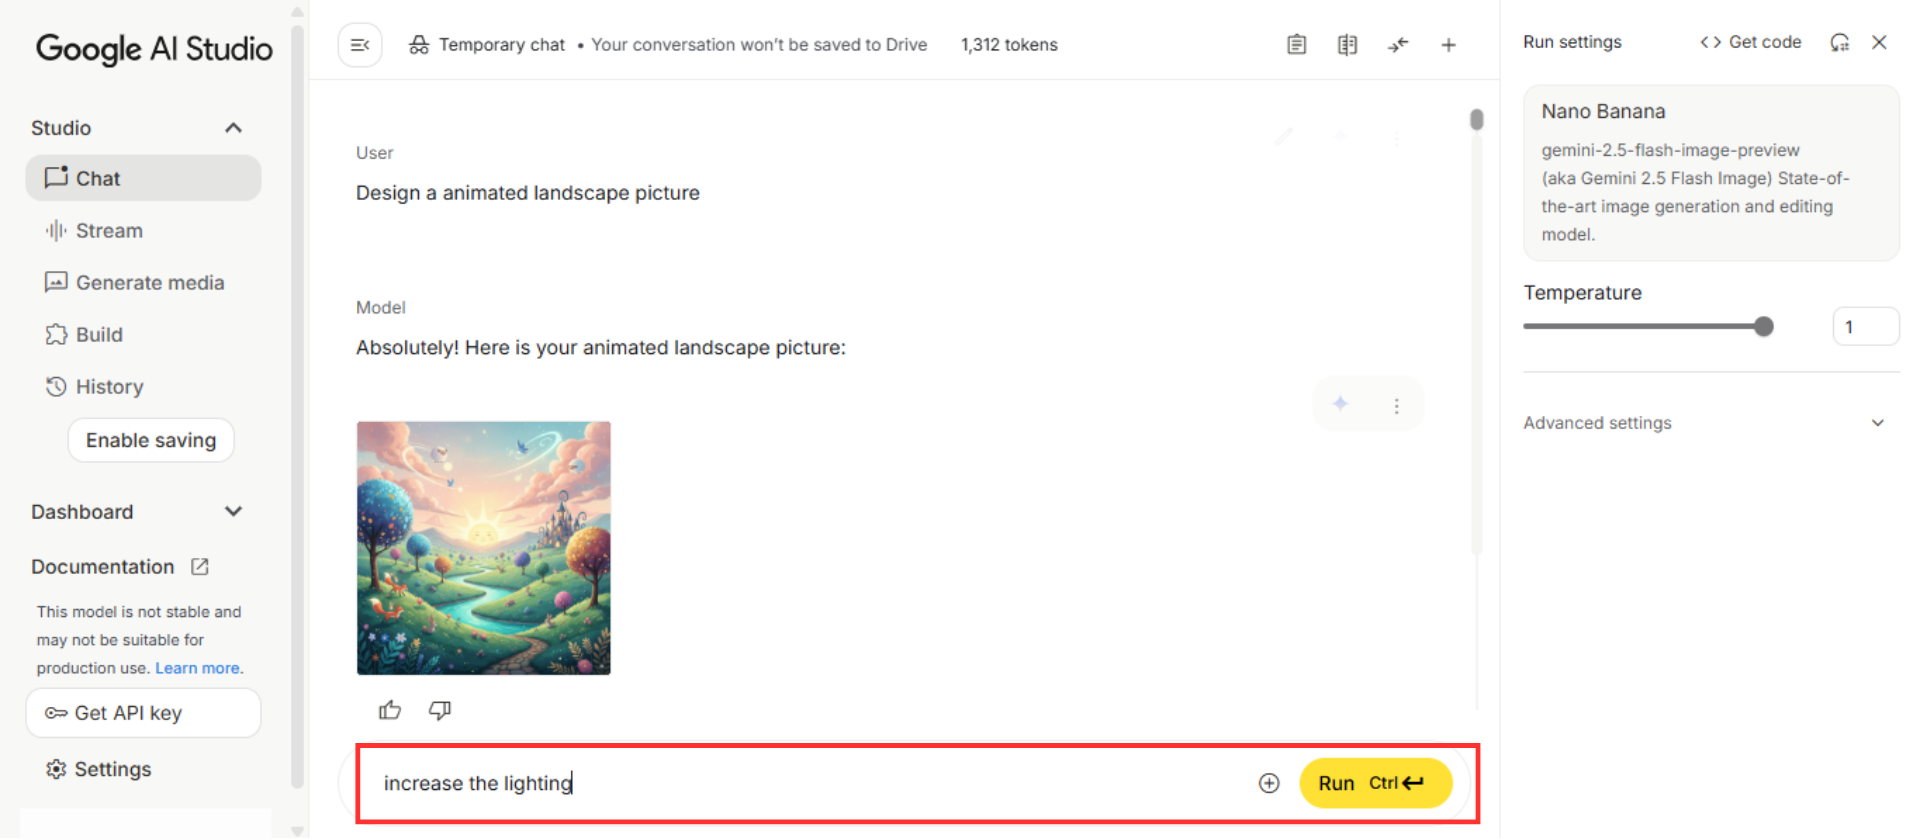Viewport: 1920px width, 840px height.
Task: Click the Learn more link
Action: tap(197, 668)
